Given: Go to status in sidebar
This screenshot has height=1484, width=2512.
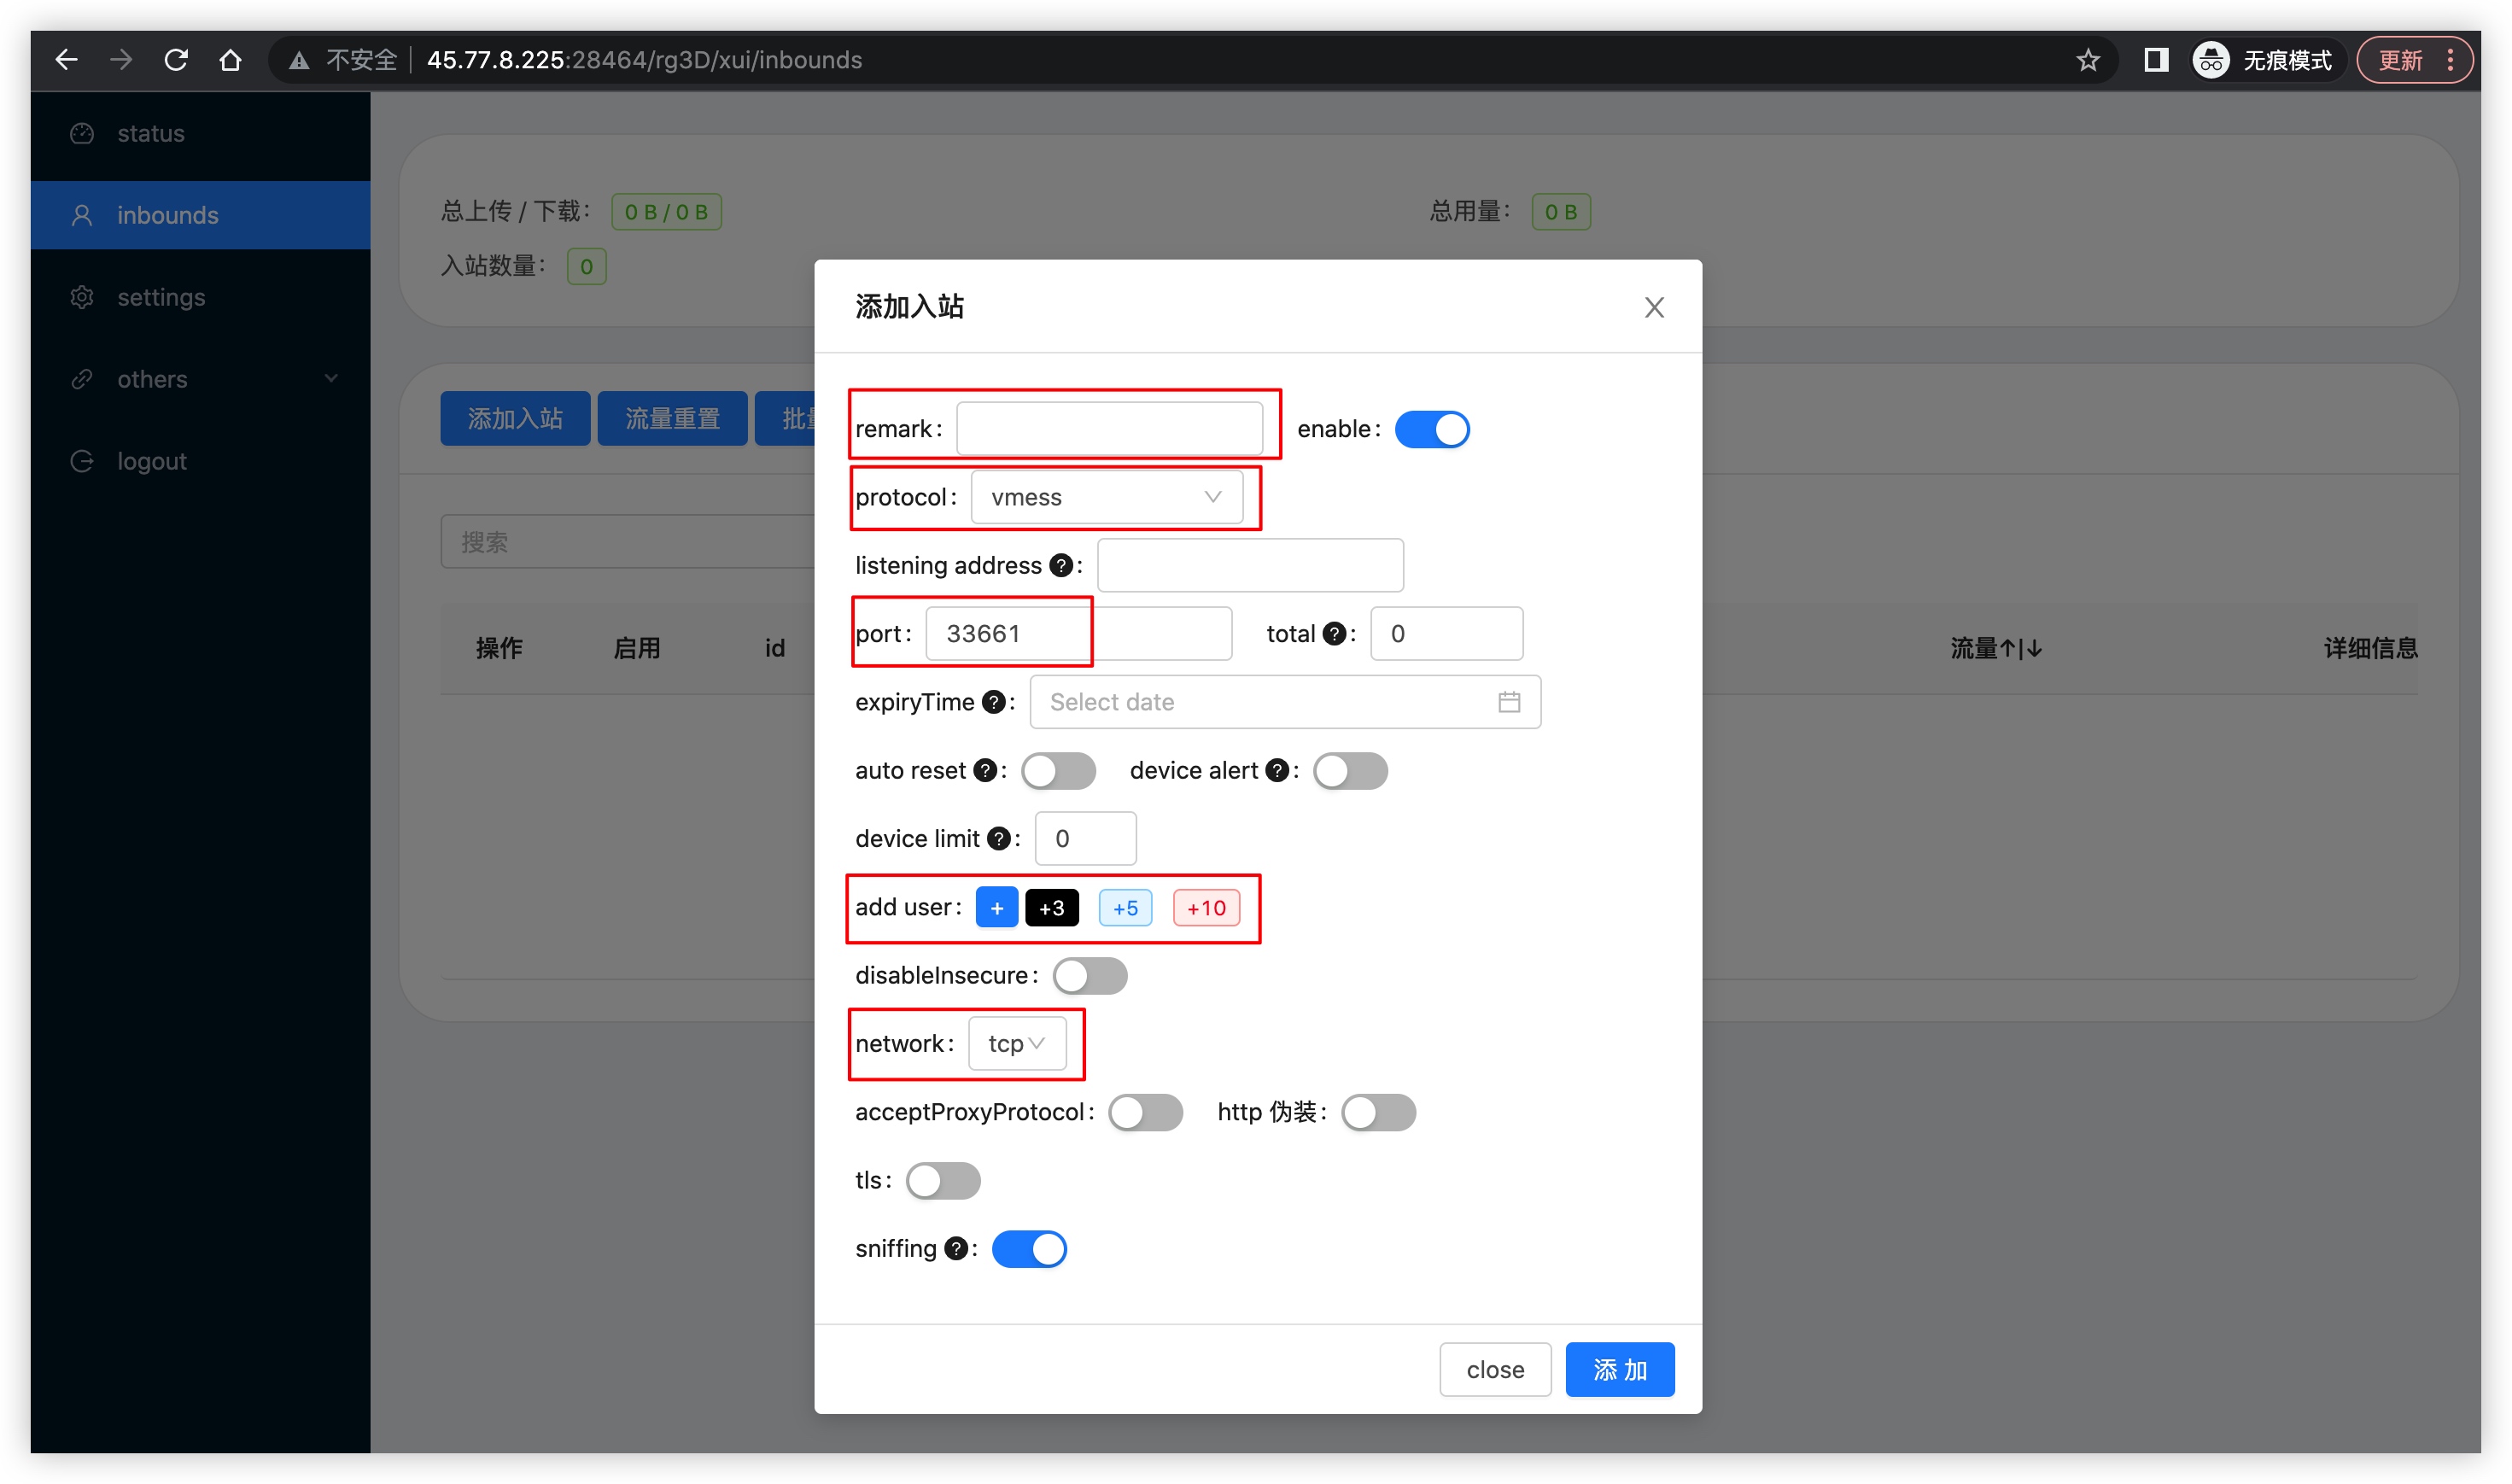Looking at the screenshot, I should click(150, 133).
